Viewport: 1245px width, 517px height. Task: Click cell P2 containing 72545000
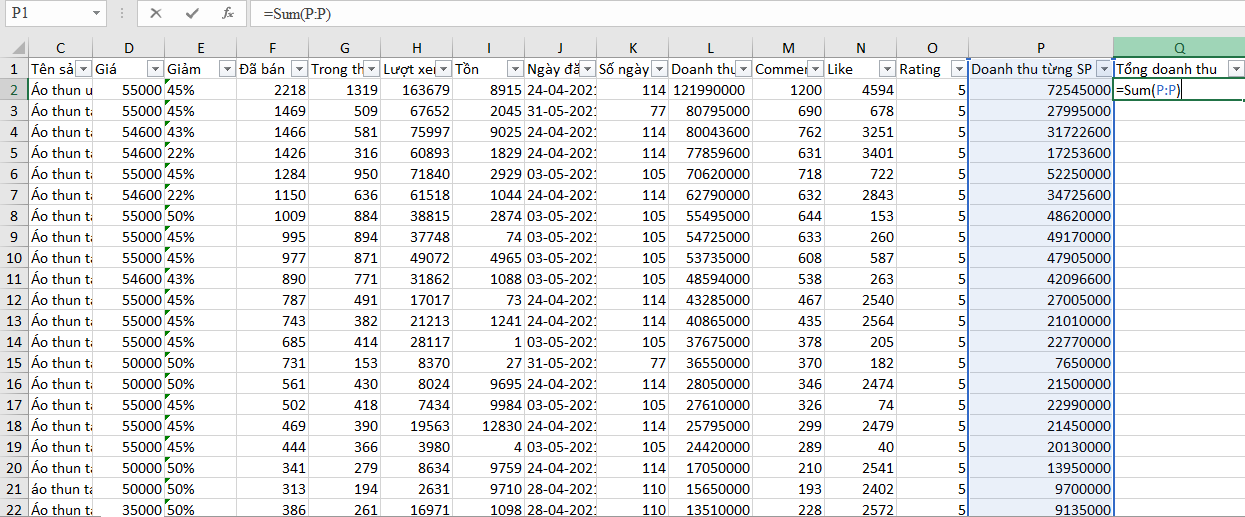1040,90
